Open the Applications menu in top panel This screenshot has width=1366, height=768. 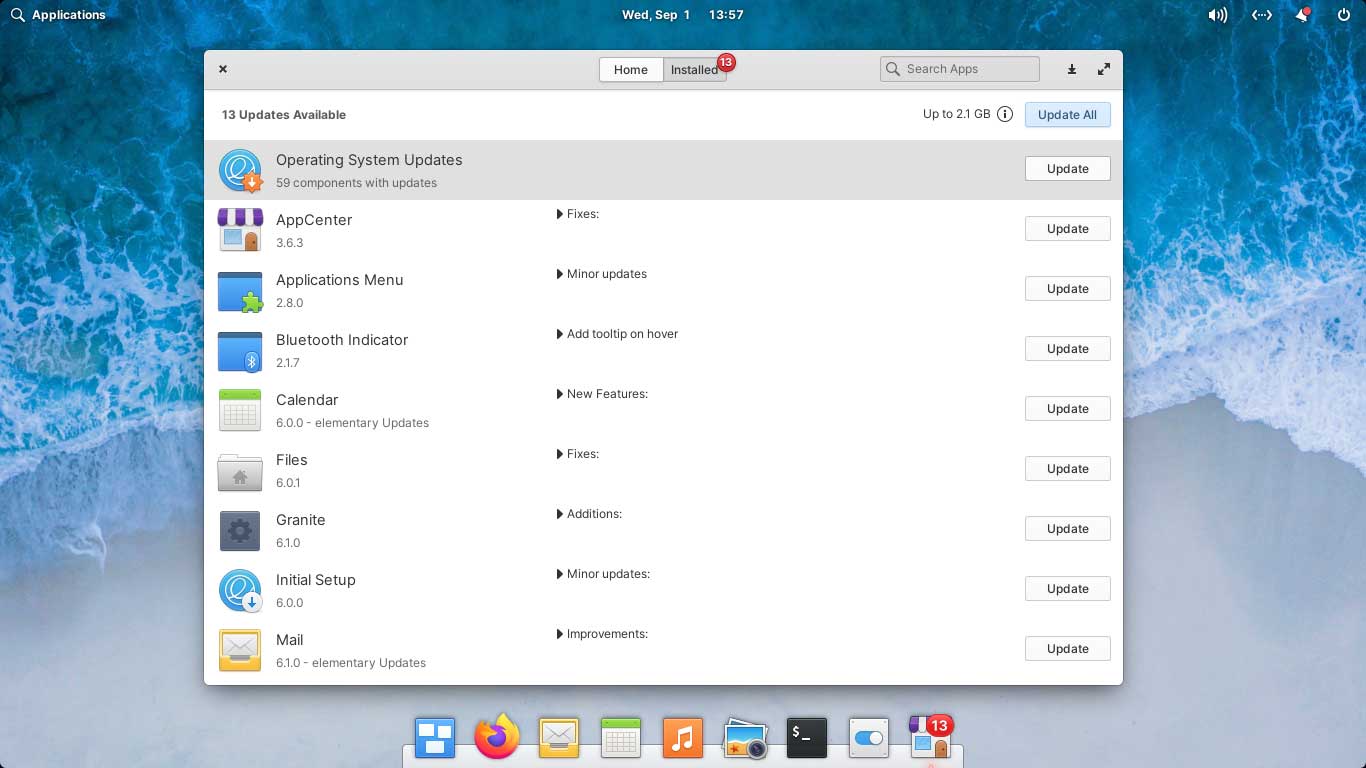(x=58, y=15)
